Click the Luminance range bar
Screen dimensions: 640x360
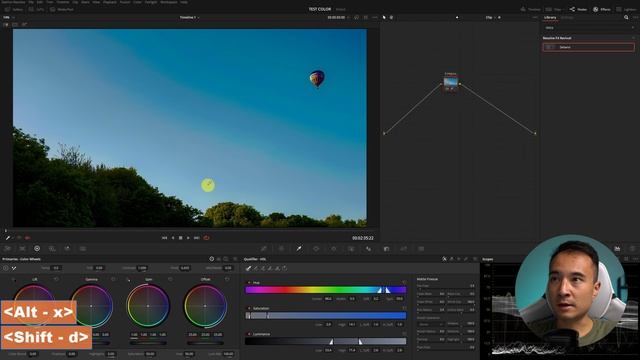point(326,341)
